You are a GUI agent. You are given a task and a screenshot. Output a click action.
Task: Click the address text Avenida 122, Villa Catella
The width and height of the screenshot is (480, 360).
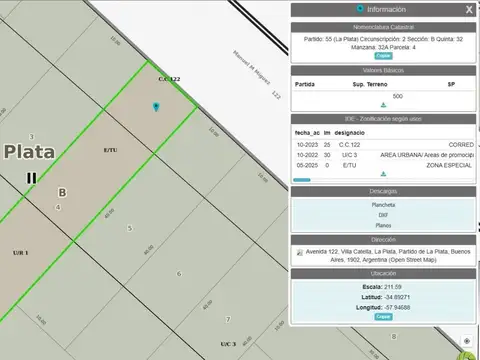click(x=388, y=256)
